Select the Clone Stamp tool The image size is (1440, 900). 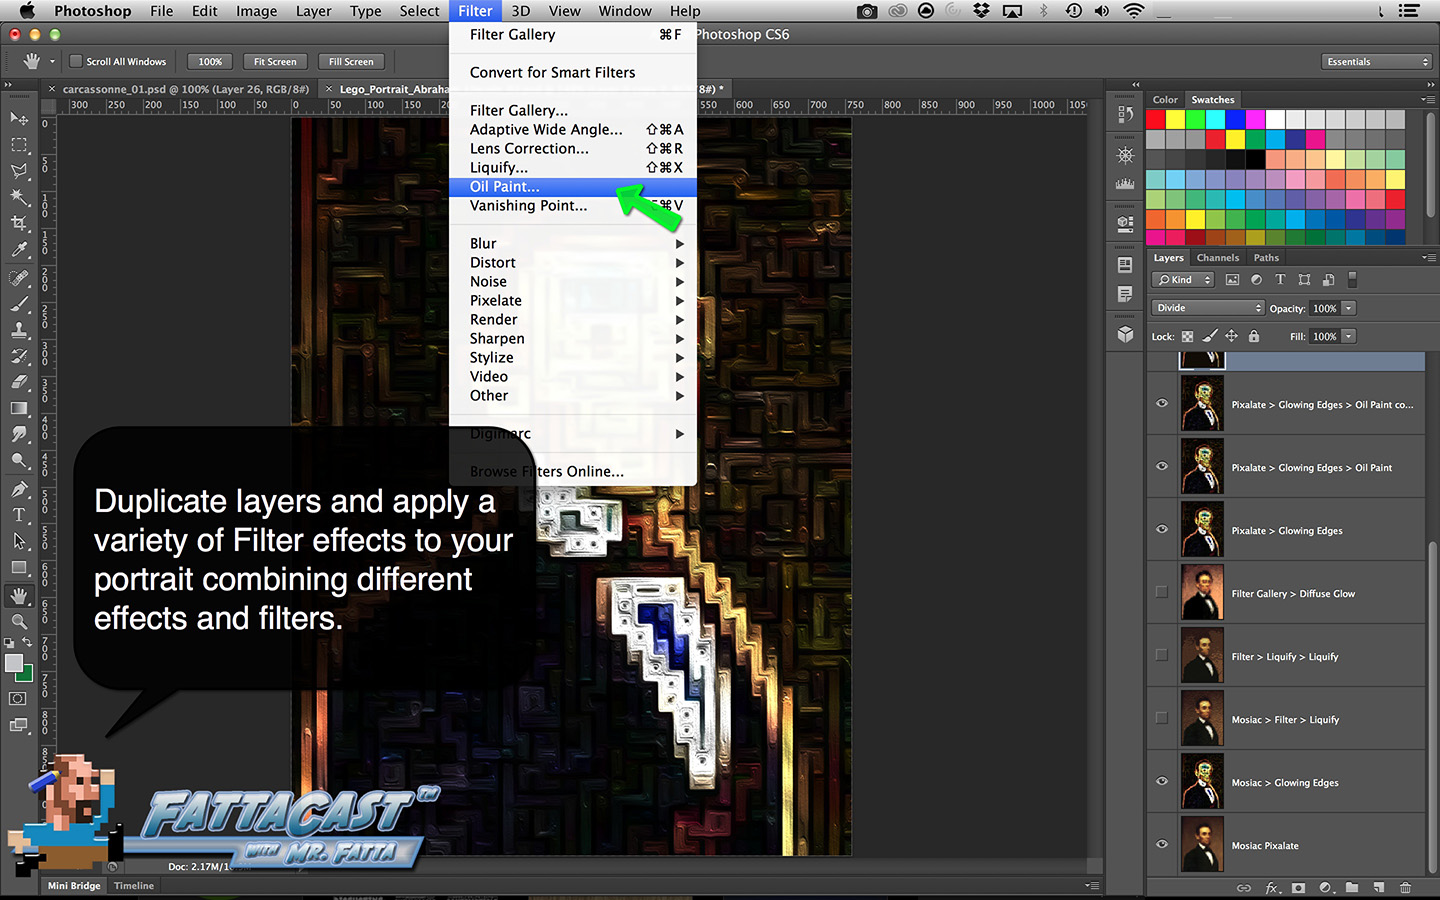[19, 330]
